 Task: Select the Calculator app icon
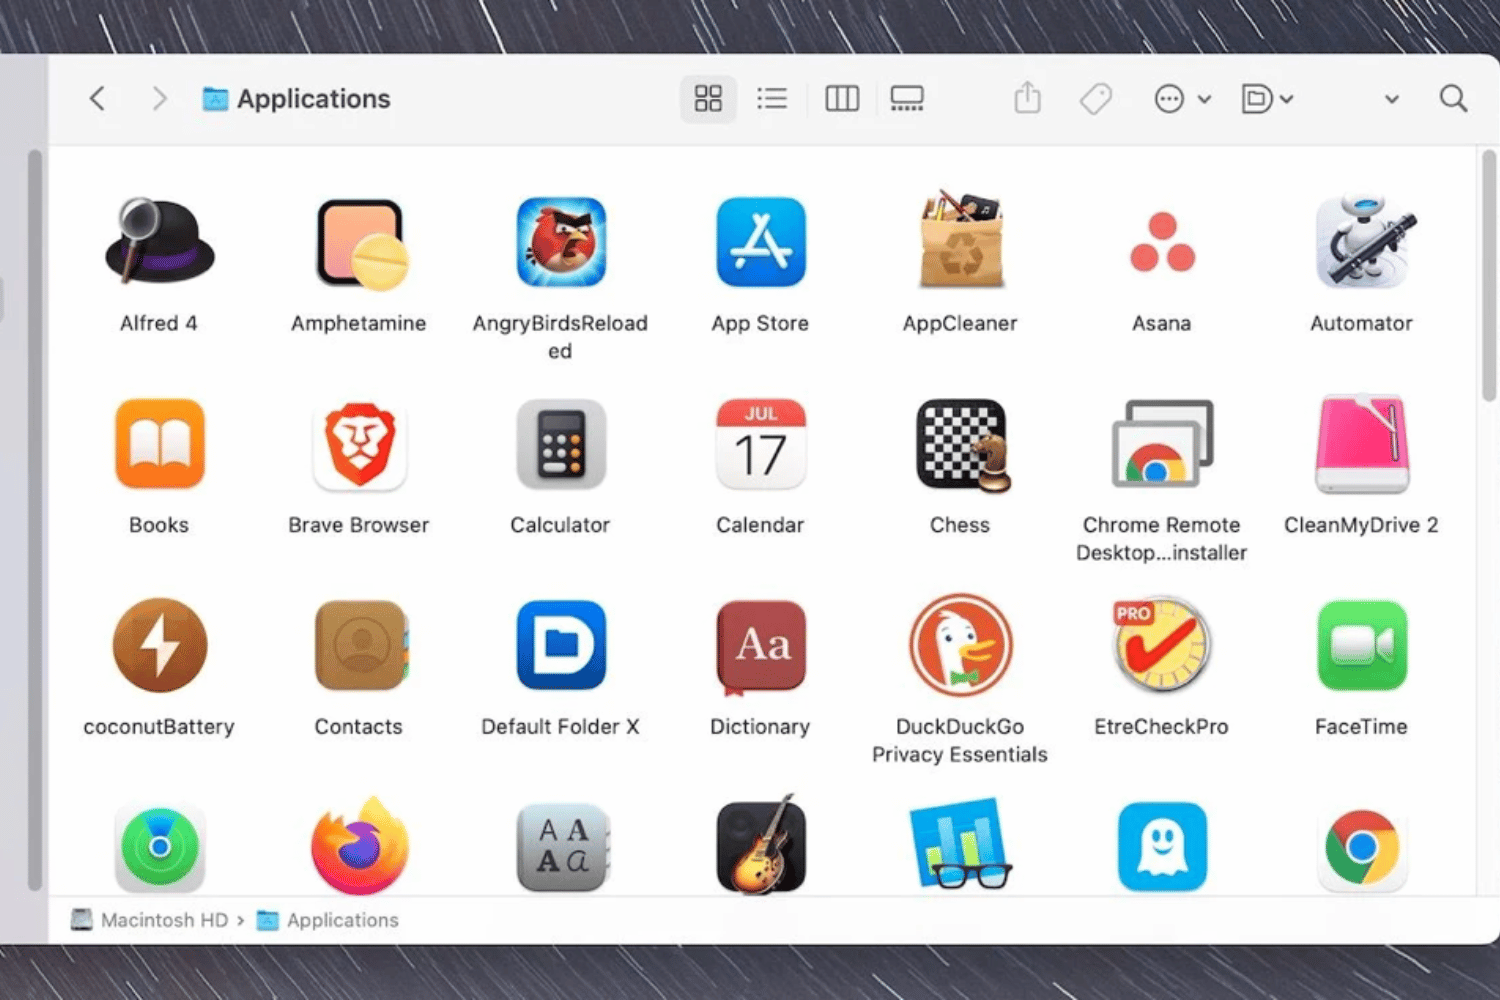click(561, 444)
